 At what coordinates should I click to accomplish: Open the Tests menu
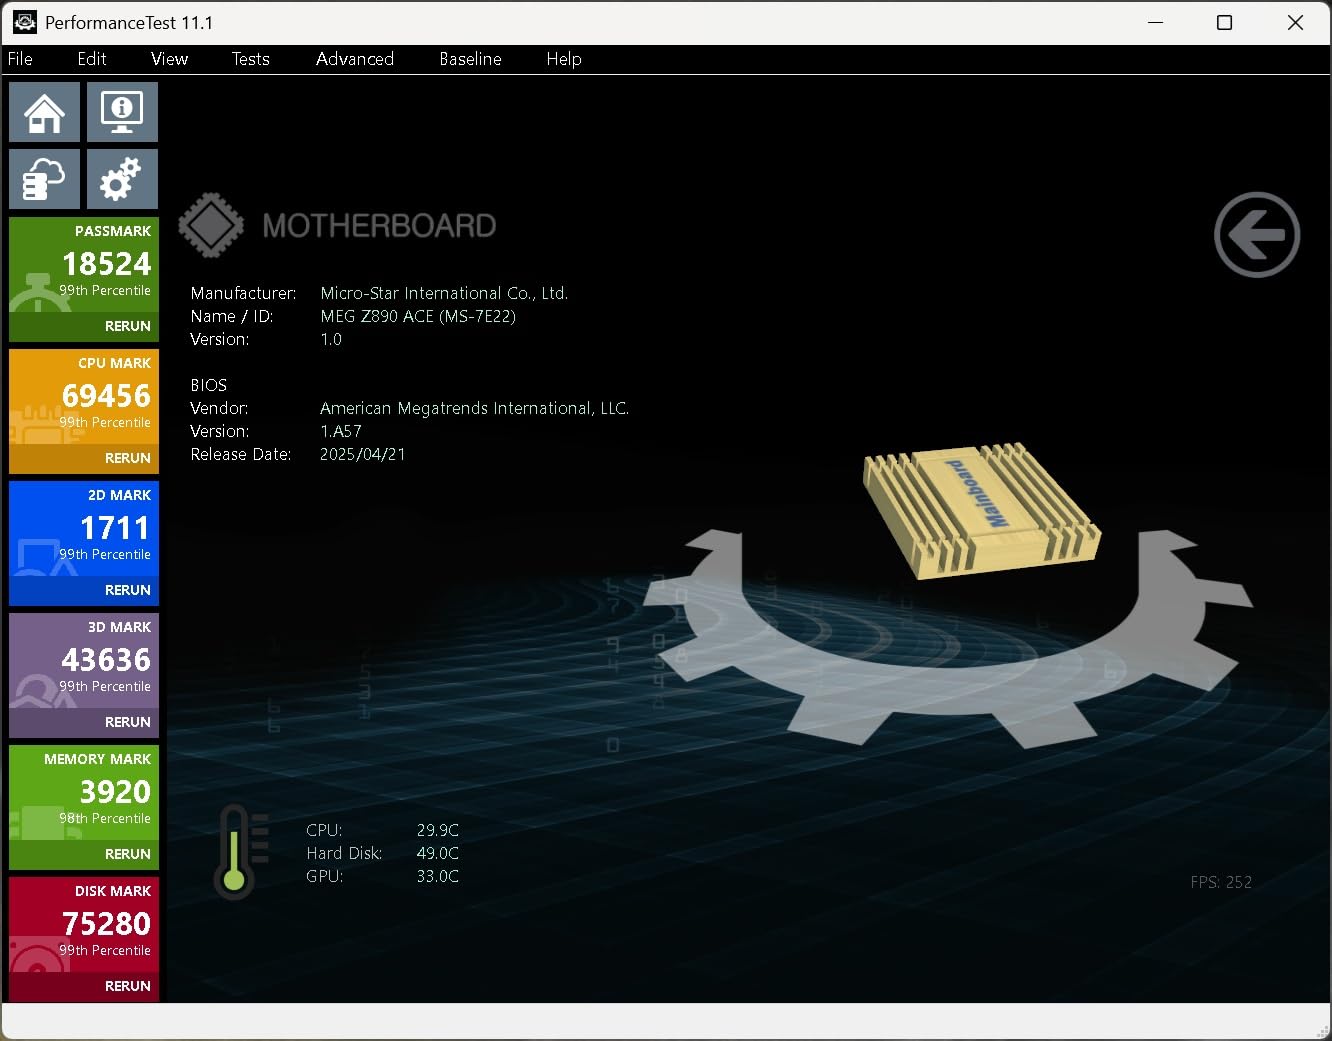[x=250, y=59]
